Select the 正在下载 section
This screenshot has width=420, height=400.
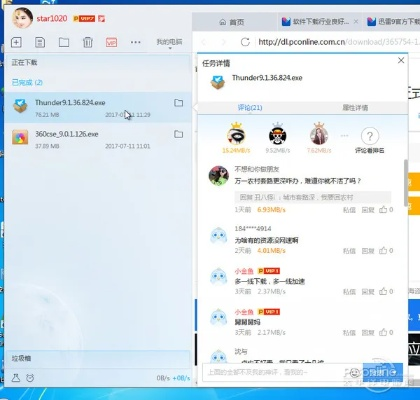coord(98,63)
